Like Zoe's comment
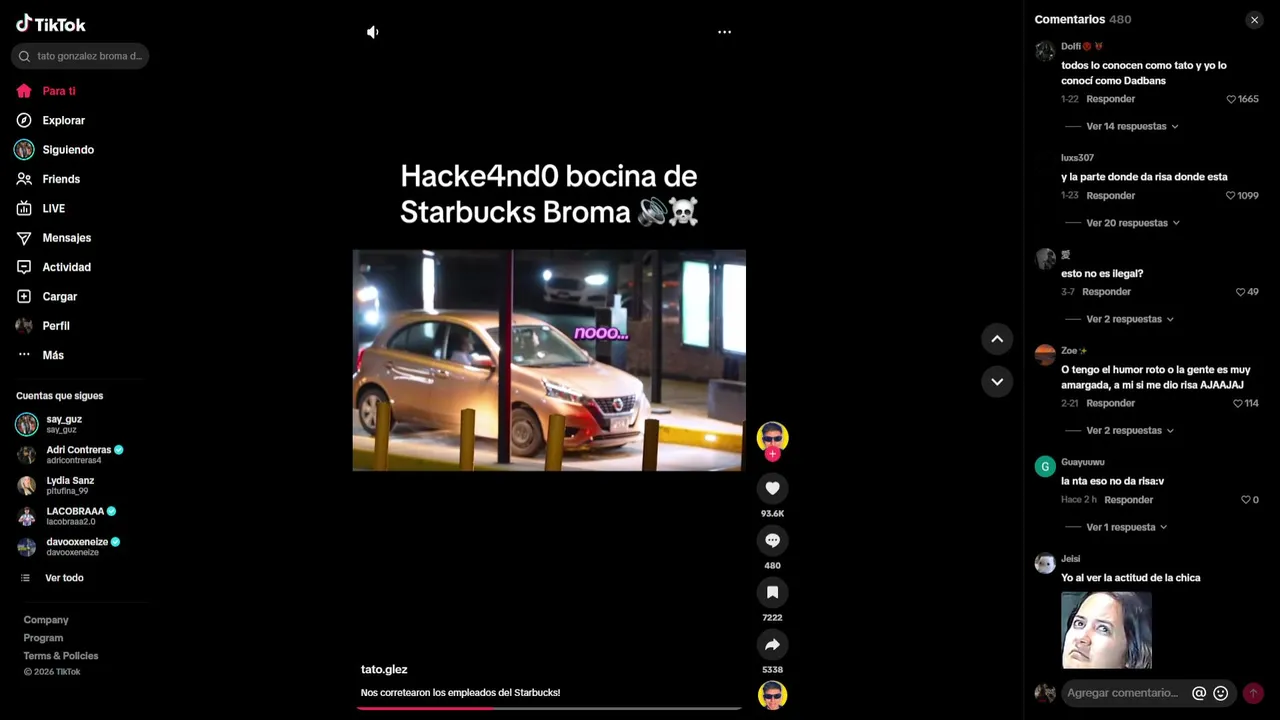 [x=1237, y=403]
